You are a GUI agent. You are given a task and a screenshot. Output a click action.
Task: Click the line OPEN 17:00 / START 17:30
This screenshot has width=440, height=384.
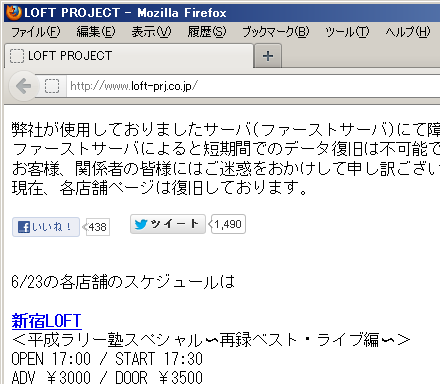pos(107,359)
